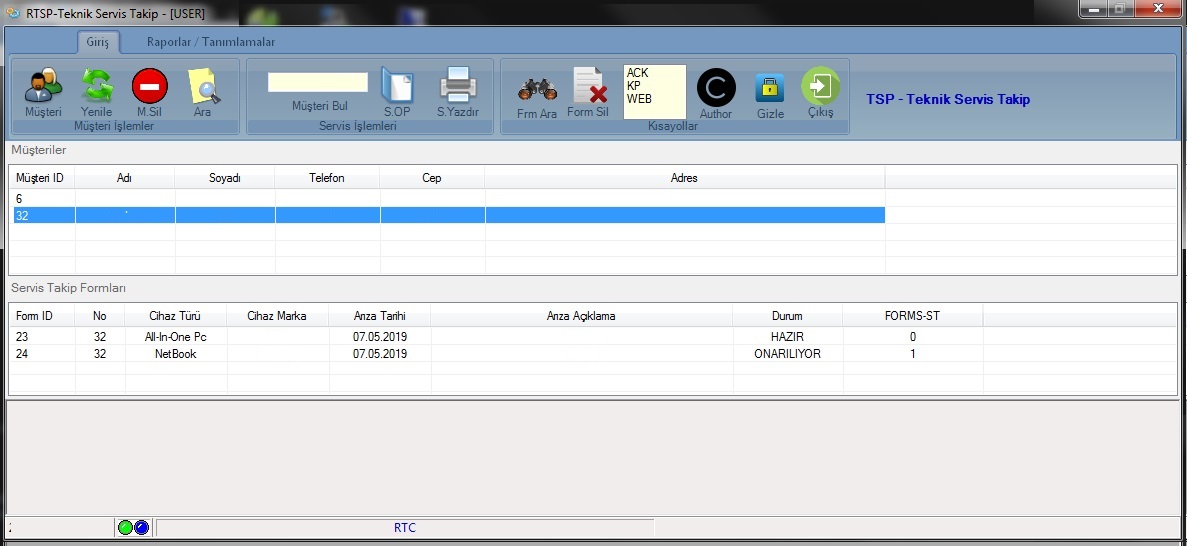Minimize the RTSP window

tap(1091, 8)
